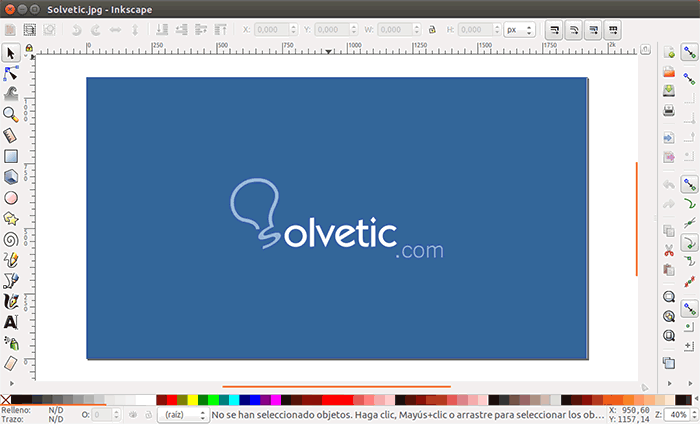
Task: Select the Selector arrow tool
Action: [11, 53]
